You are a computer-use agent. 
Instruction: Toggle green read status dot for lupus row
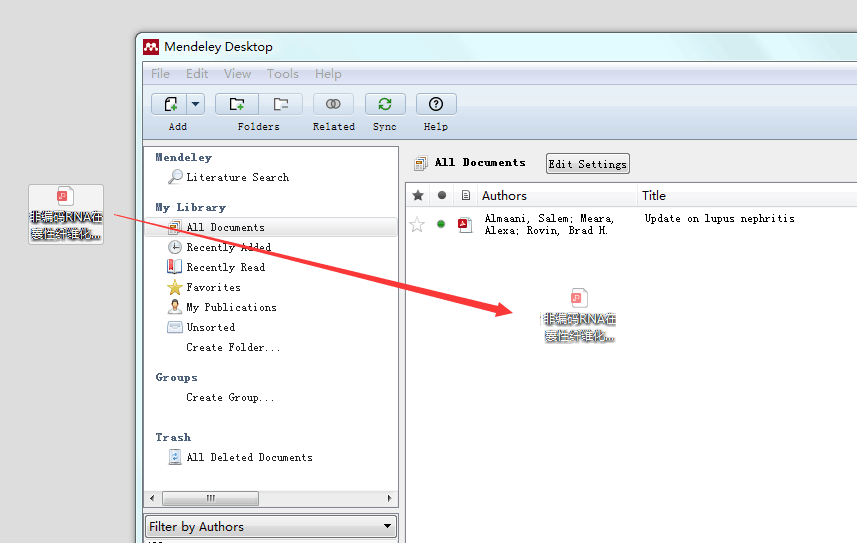(x=441, y=224)
